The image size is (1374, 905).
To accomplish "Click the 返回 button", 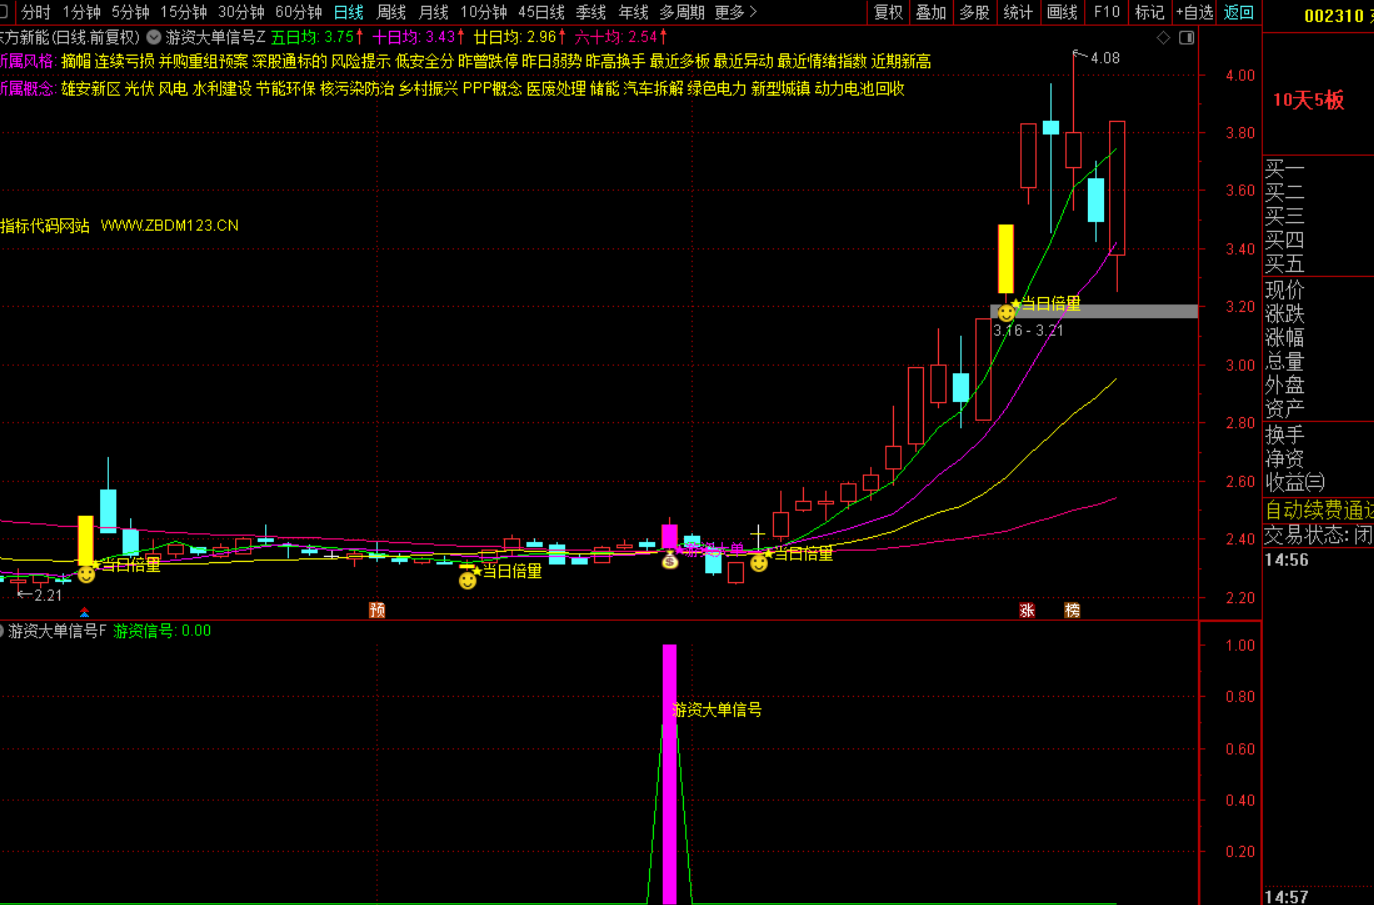I will [1238, 12].
